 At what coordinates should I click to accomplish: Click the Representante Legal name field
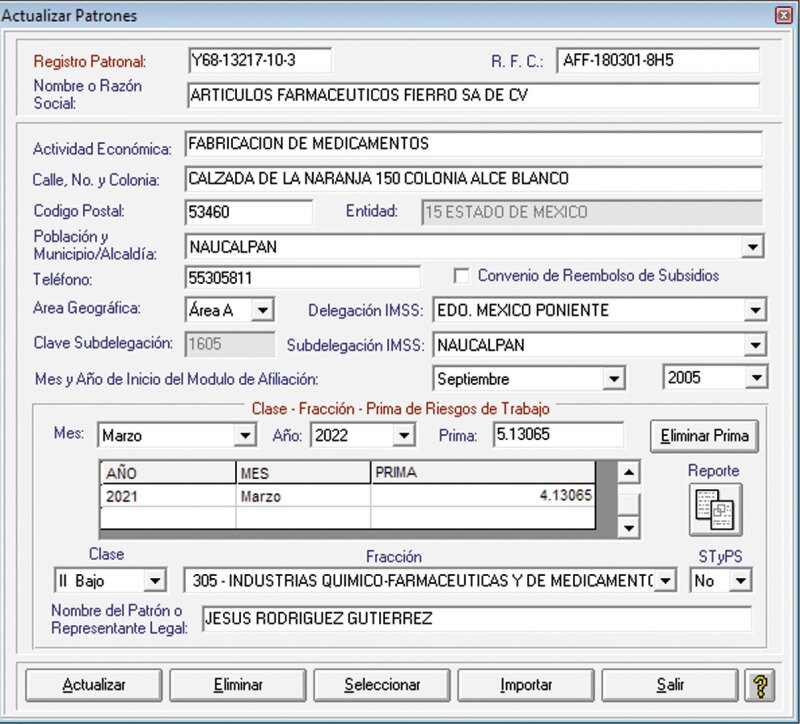(x=477, y=619)
